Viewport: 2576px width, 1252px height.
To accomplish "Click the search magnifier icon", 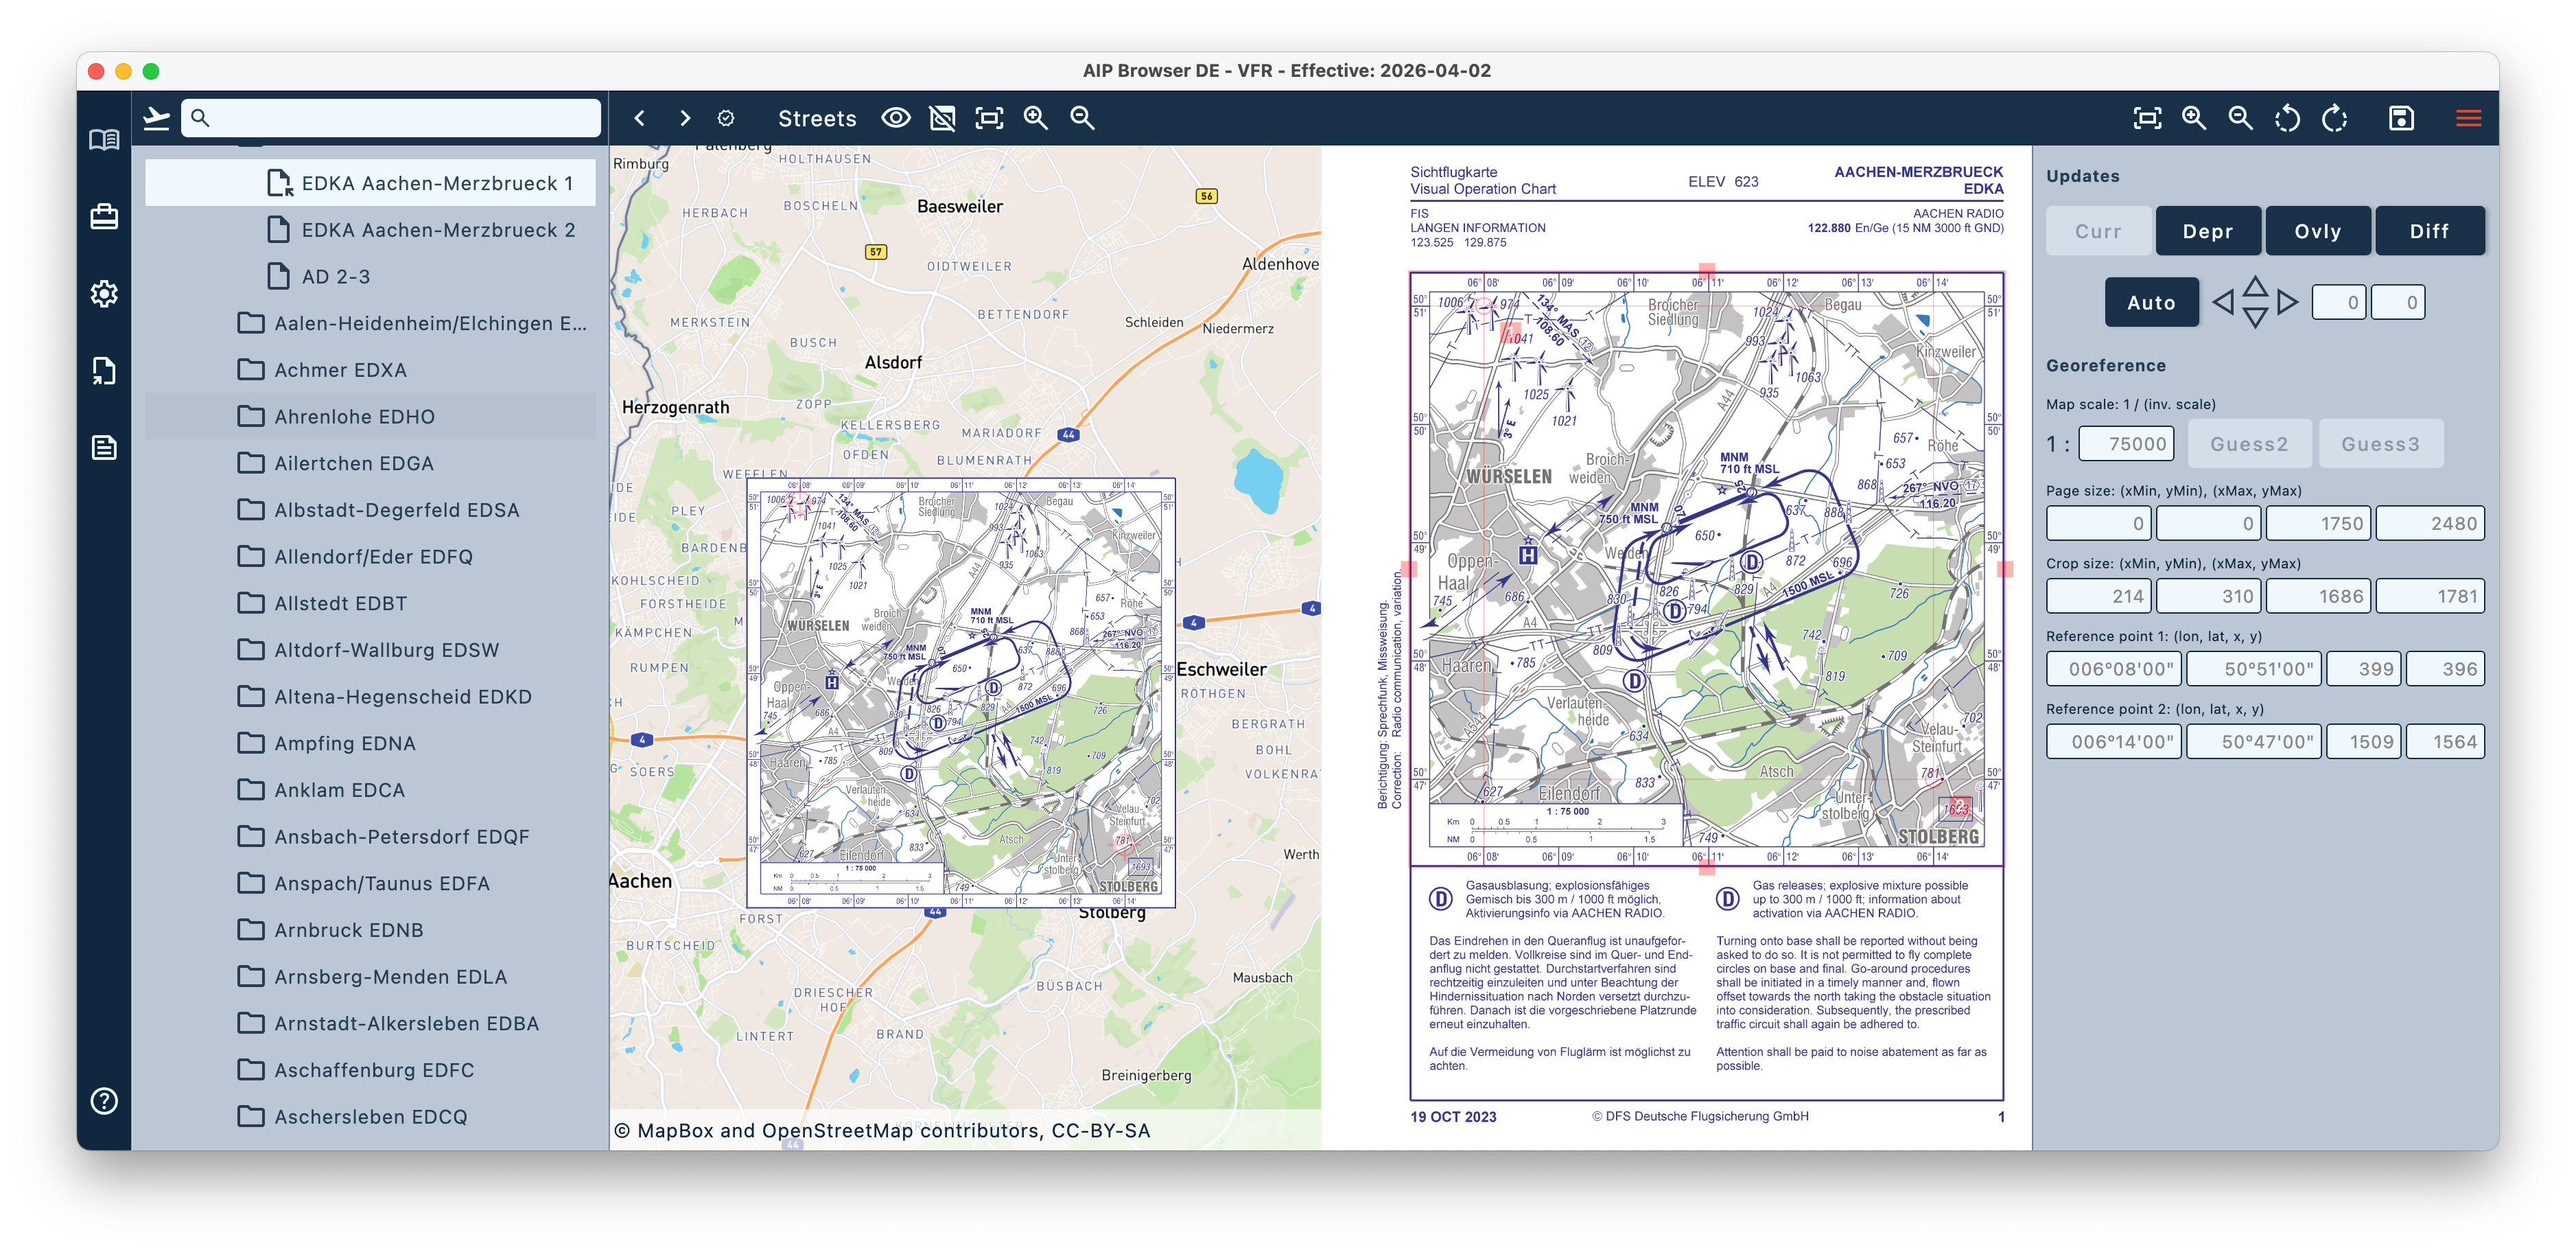I will (x=200, y=118).
